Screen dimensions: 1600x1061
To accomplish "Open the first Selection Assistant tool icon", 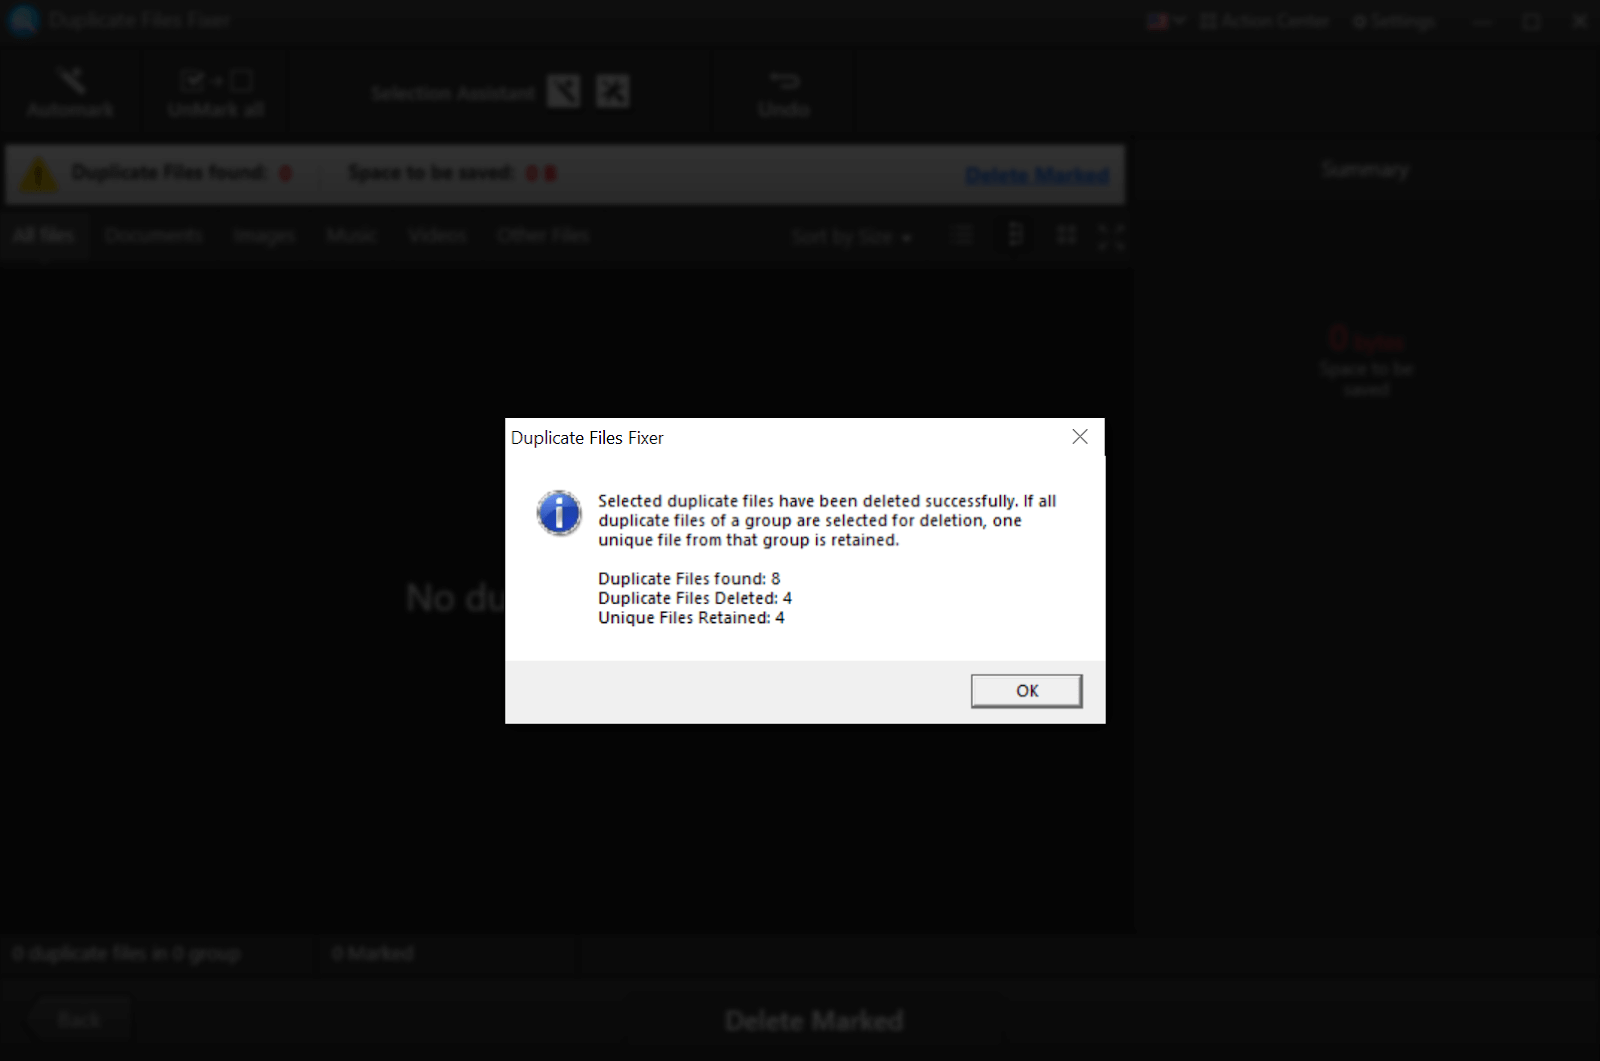I will coord(564,92).
